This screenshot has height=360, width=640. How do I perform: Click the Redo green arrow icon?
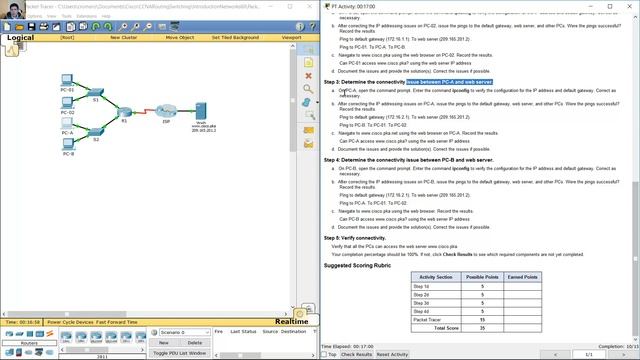click(108, 27)
